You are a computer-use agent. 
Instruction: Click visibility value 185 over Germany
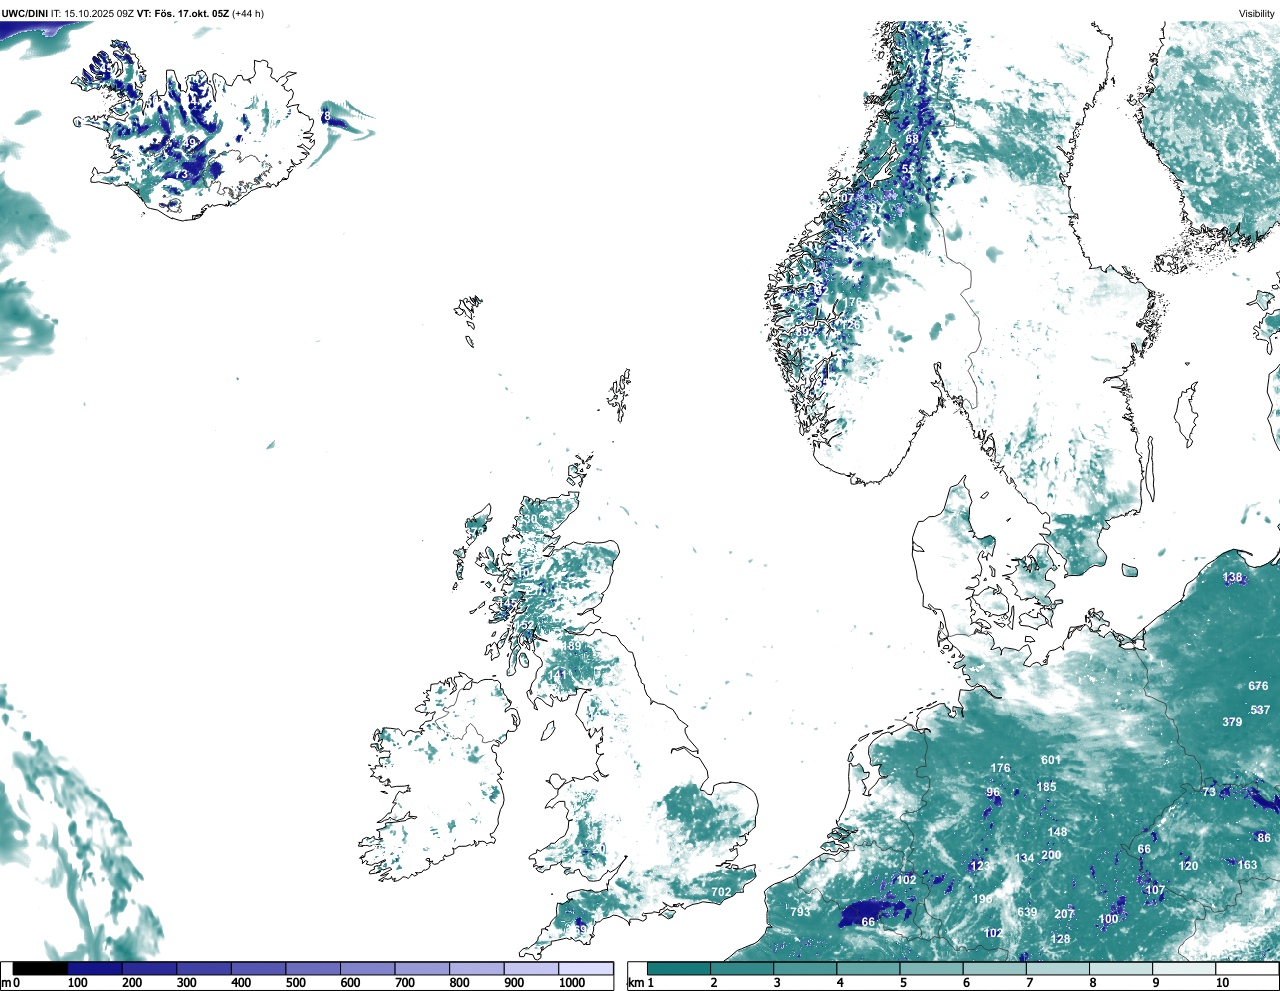[1046, 787]
